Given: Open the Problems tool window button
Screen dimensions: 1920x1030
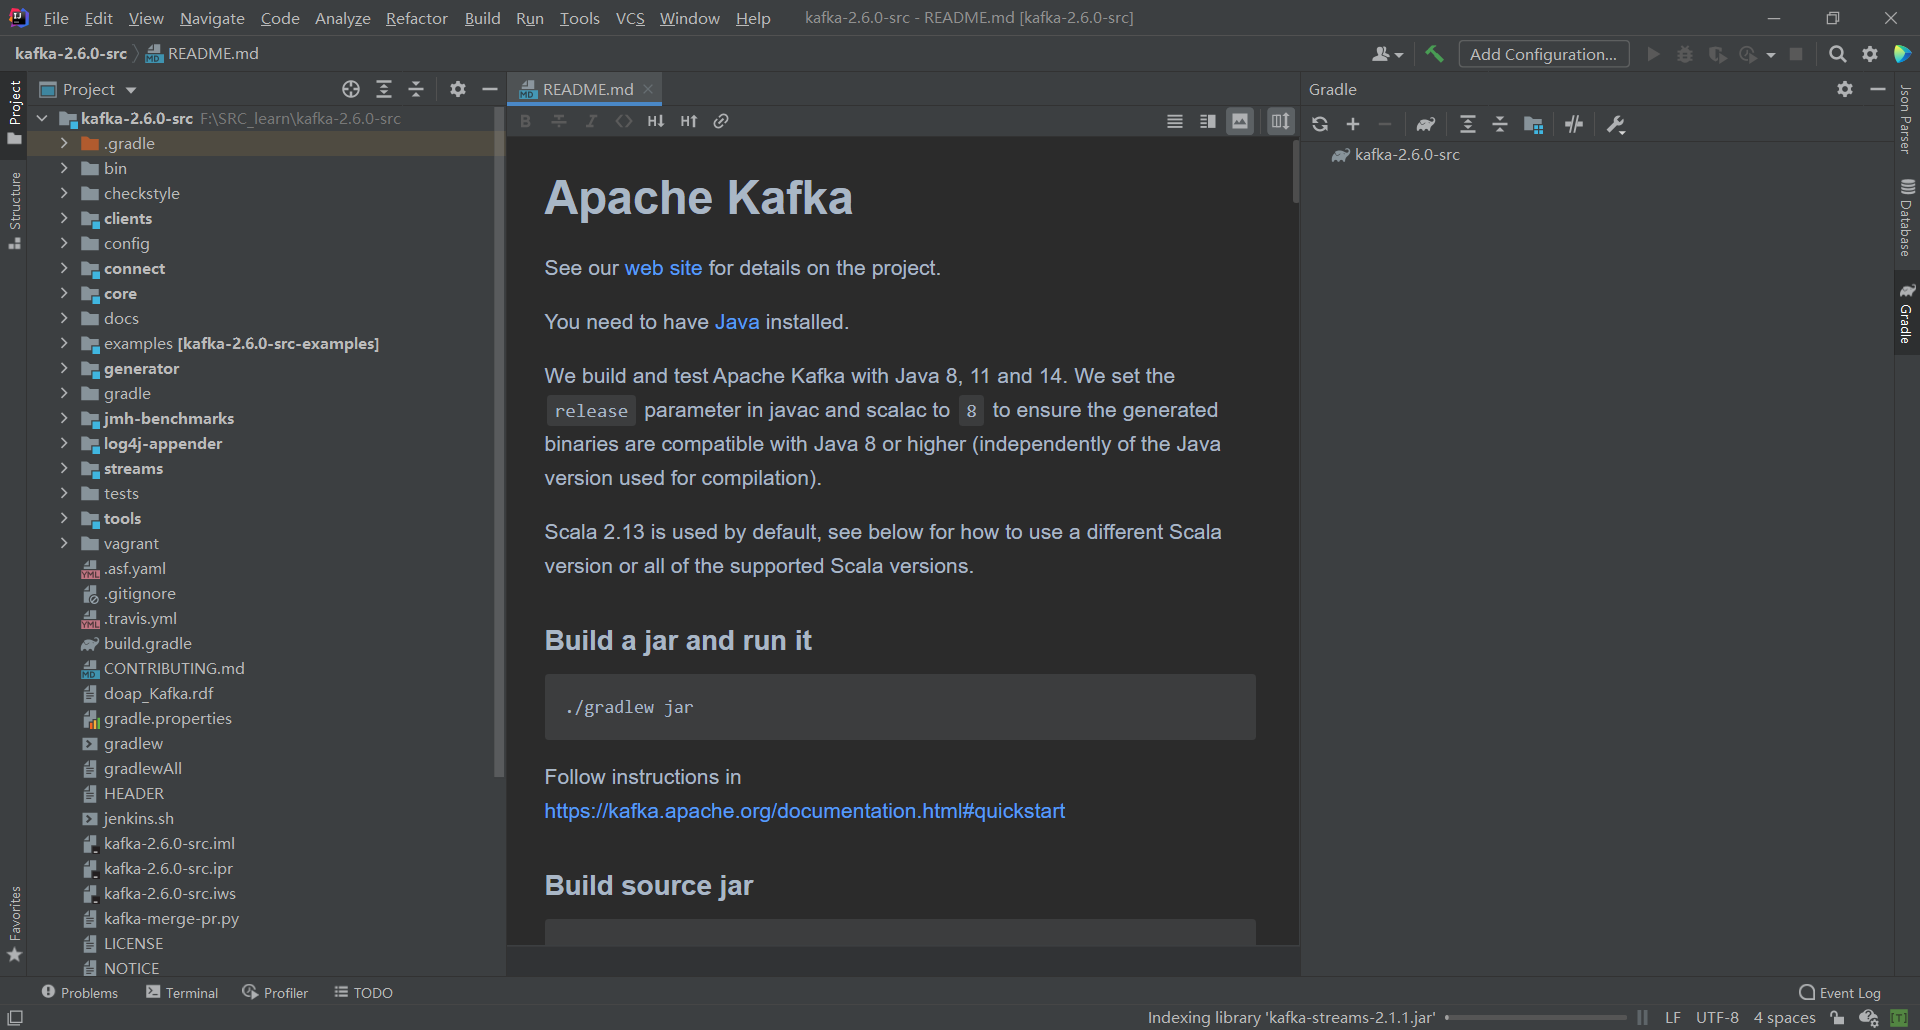Looking at the screenshot, I should (80, 992).
